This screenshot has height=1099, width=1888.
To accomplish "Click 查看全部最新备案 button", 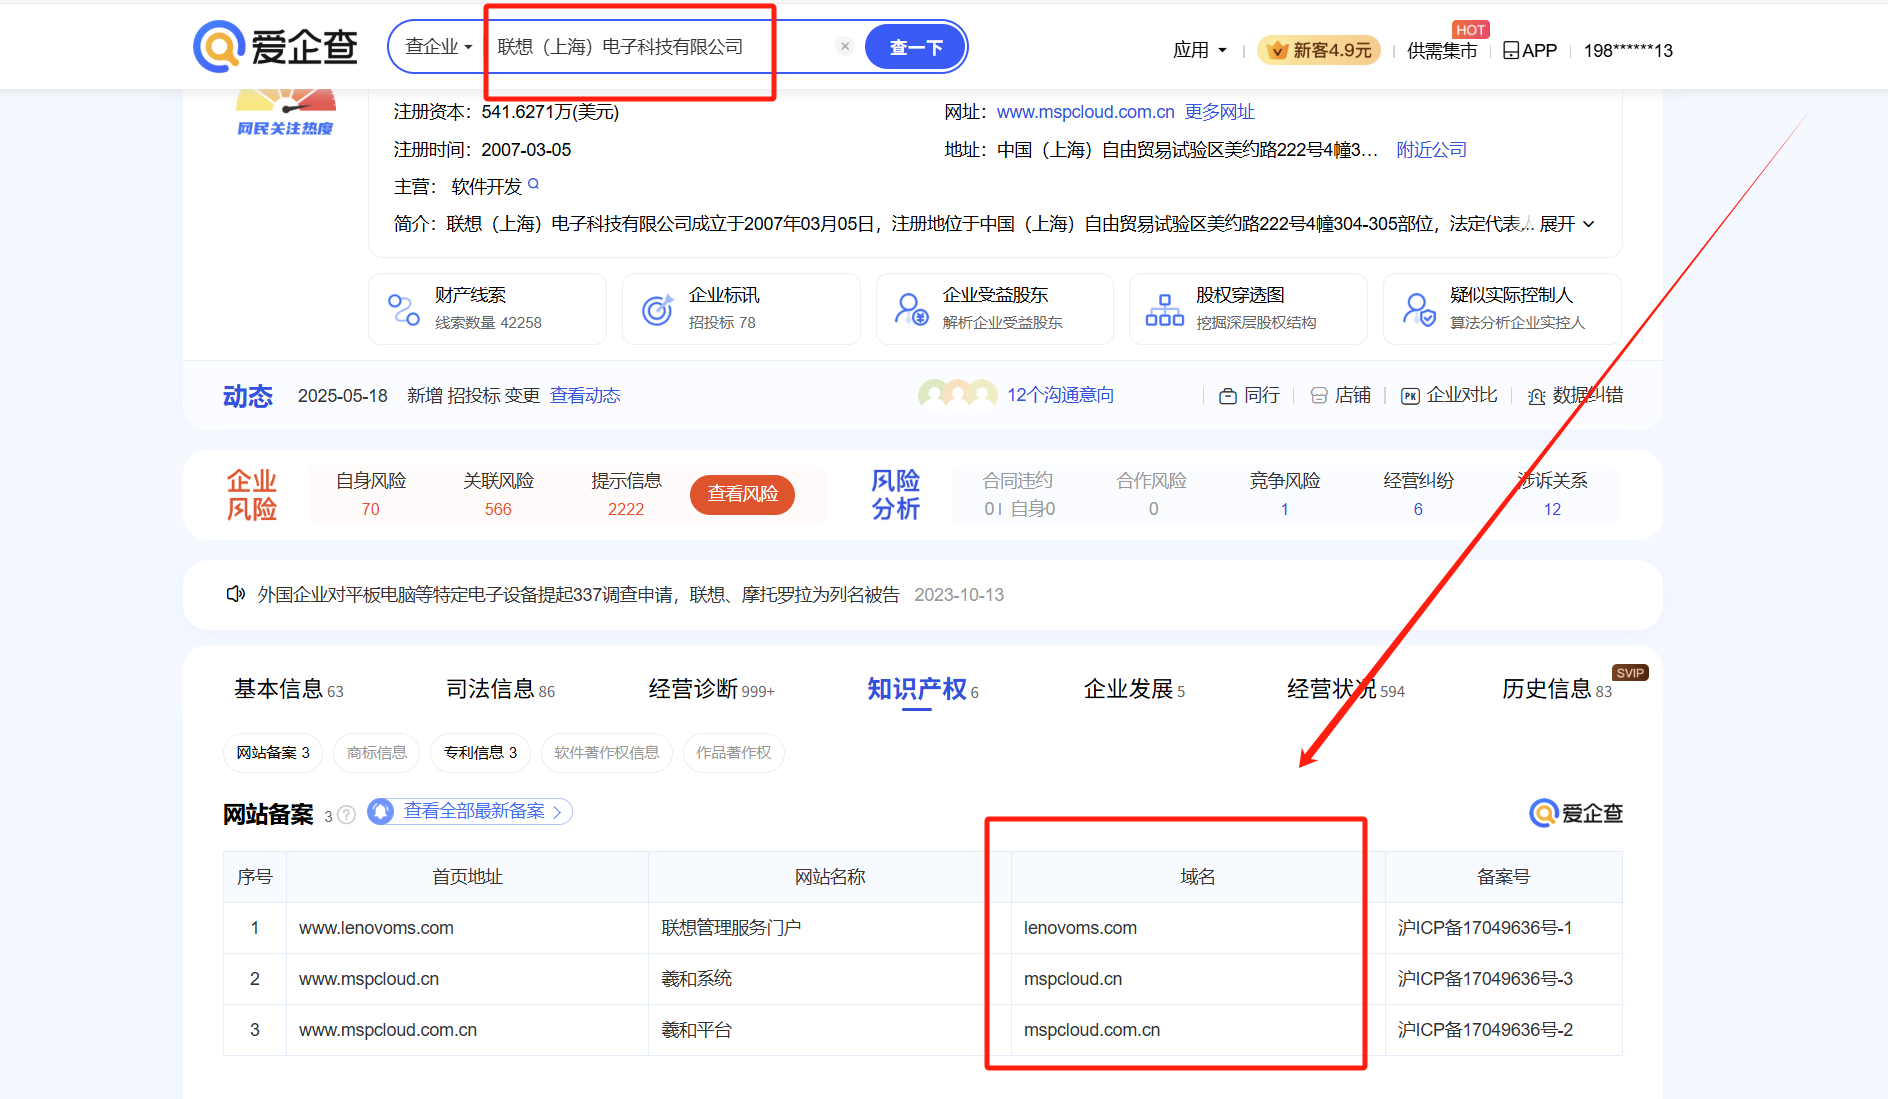I will tap(470, 811).
